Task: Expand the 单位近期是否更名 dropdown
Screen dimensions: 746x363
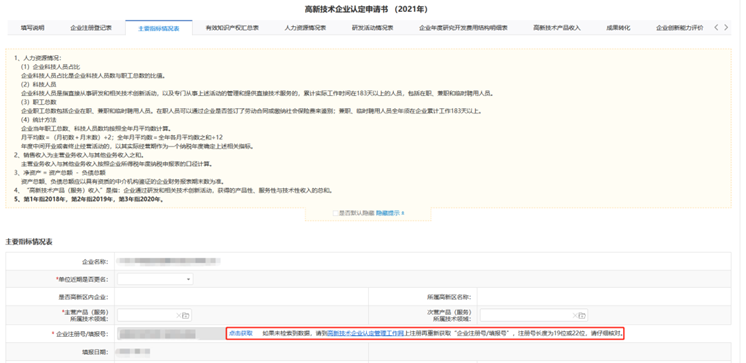Action: pyautogui.click(x=156, y=279)
